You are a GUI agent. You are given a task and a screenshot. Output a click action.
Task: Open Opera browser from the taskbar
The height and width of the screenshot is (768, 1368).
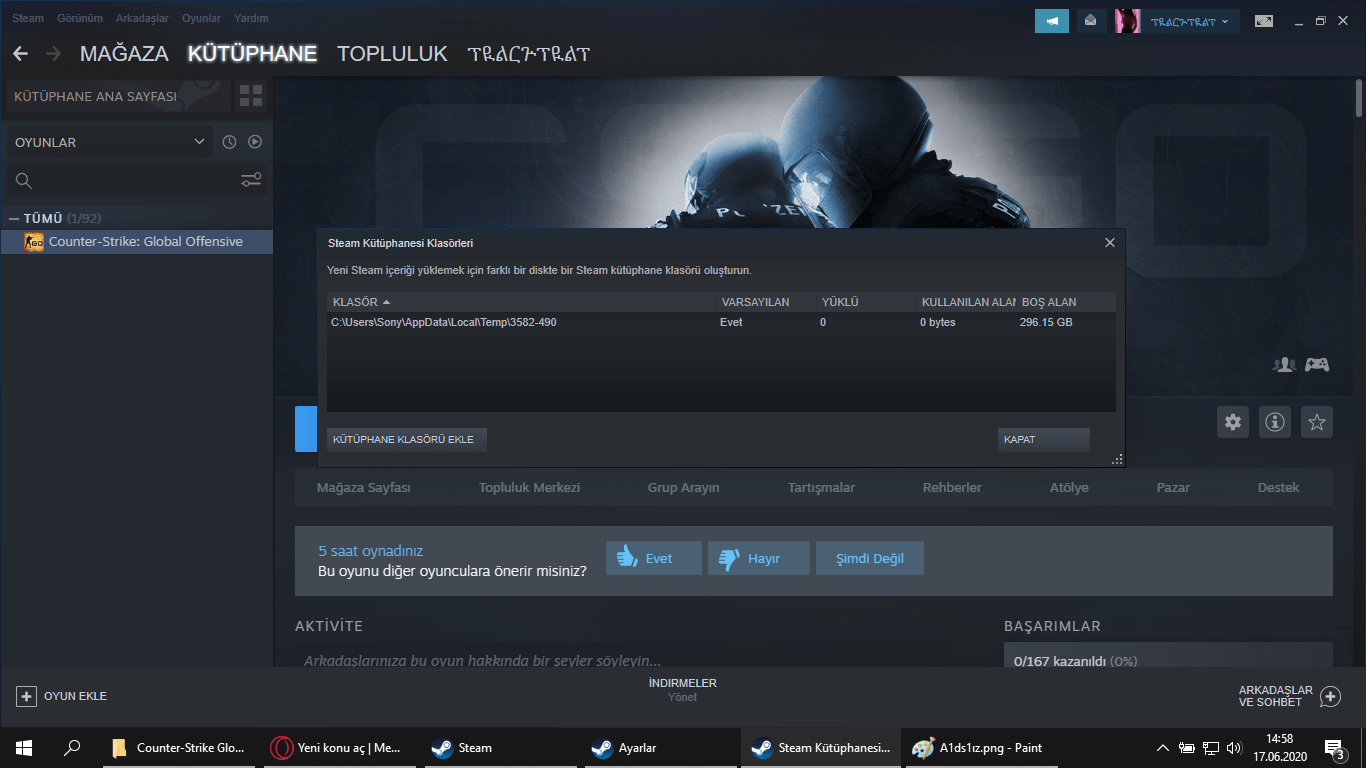338,748
